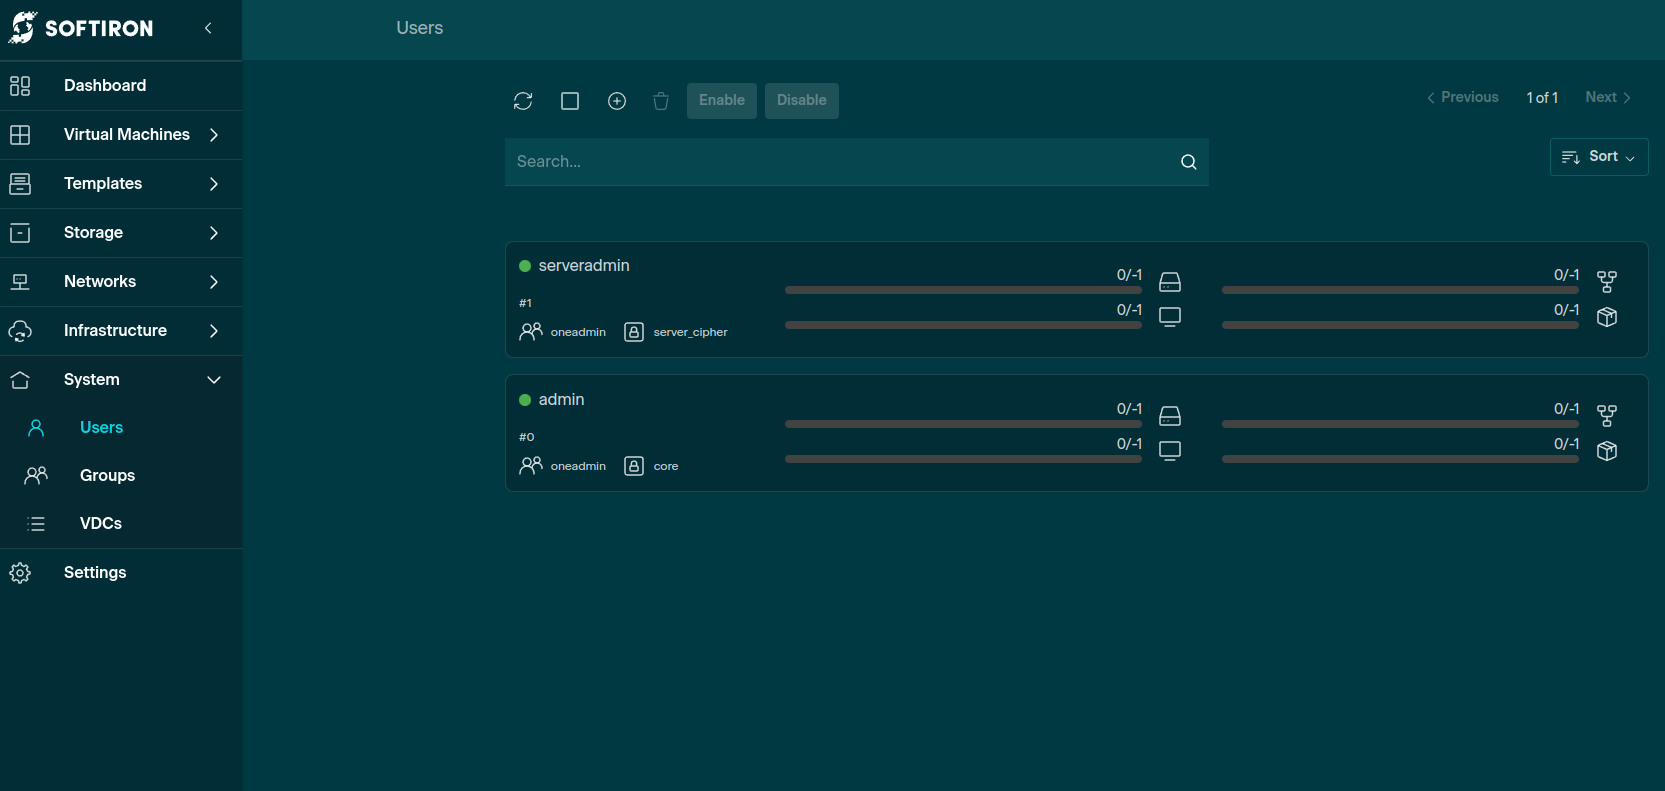This screenshot has width=1665, height=791.
Task: Open Groups under System
Action: click(107, 476)
